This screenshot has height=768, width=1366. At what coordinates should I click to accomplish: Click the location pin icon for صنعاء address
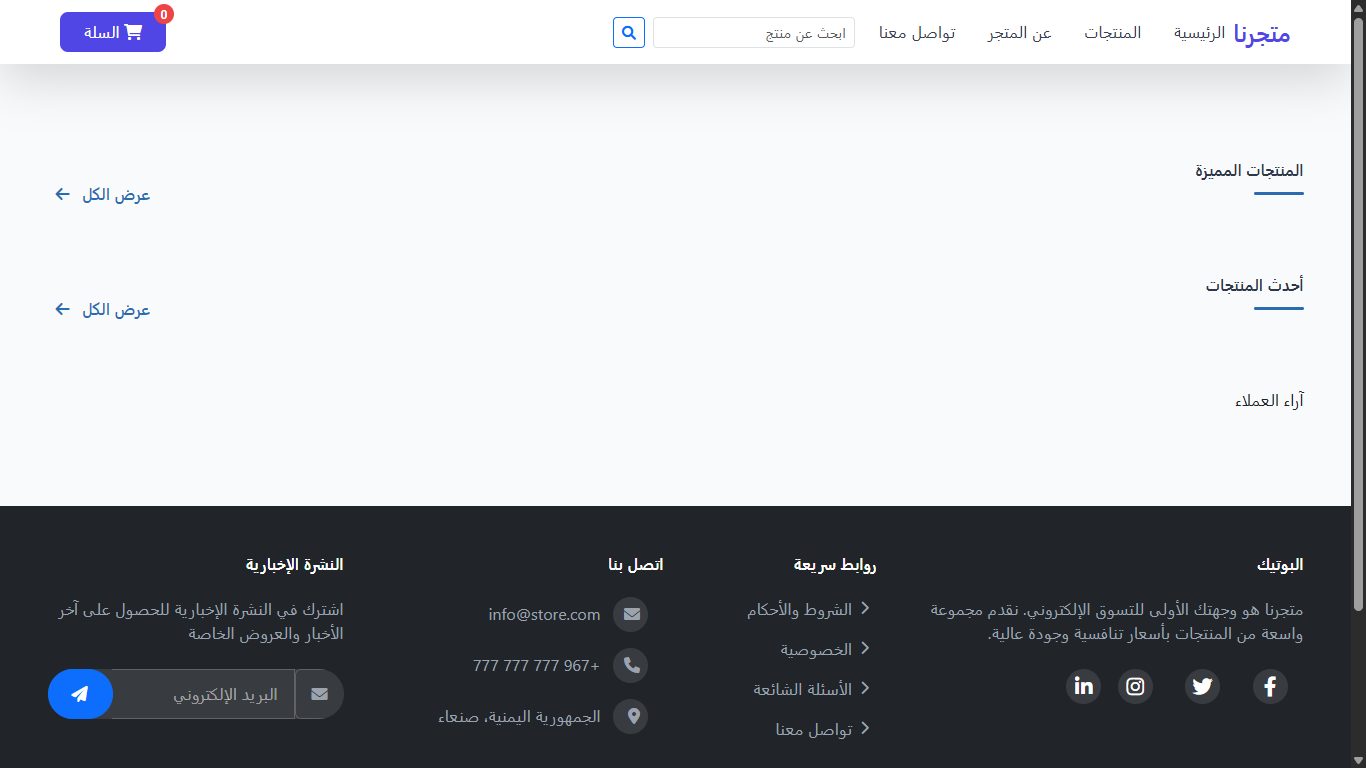point(630,716)
